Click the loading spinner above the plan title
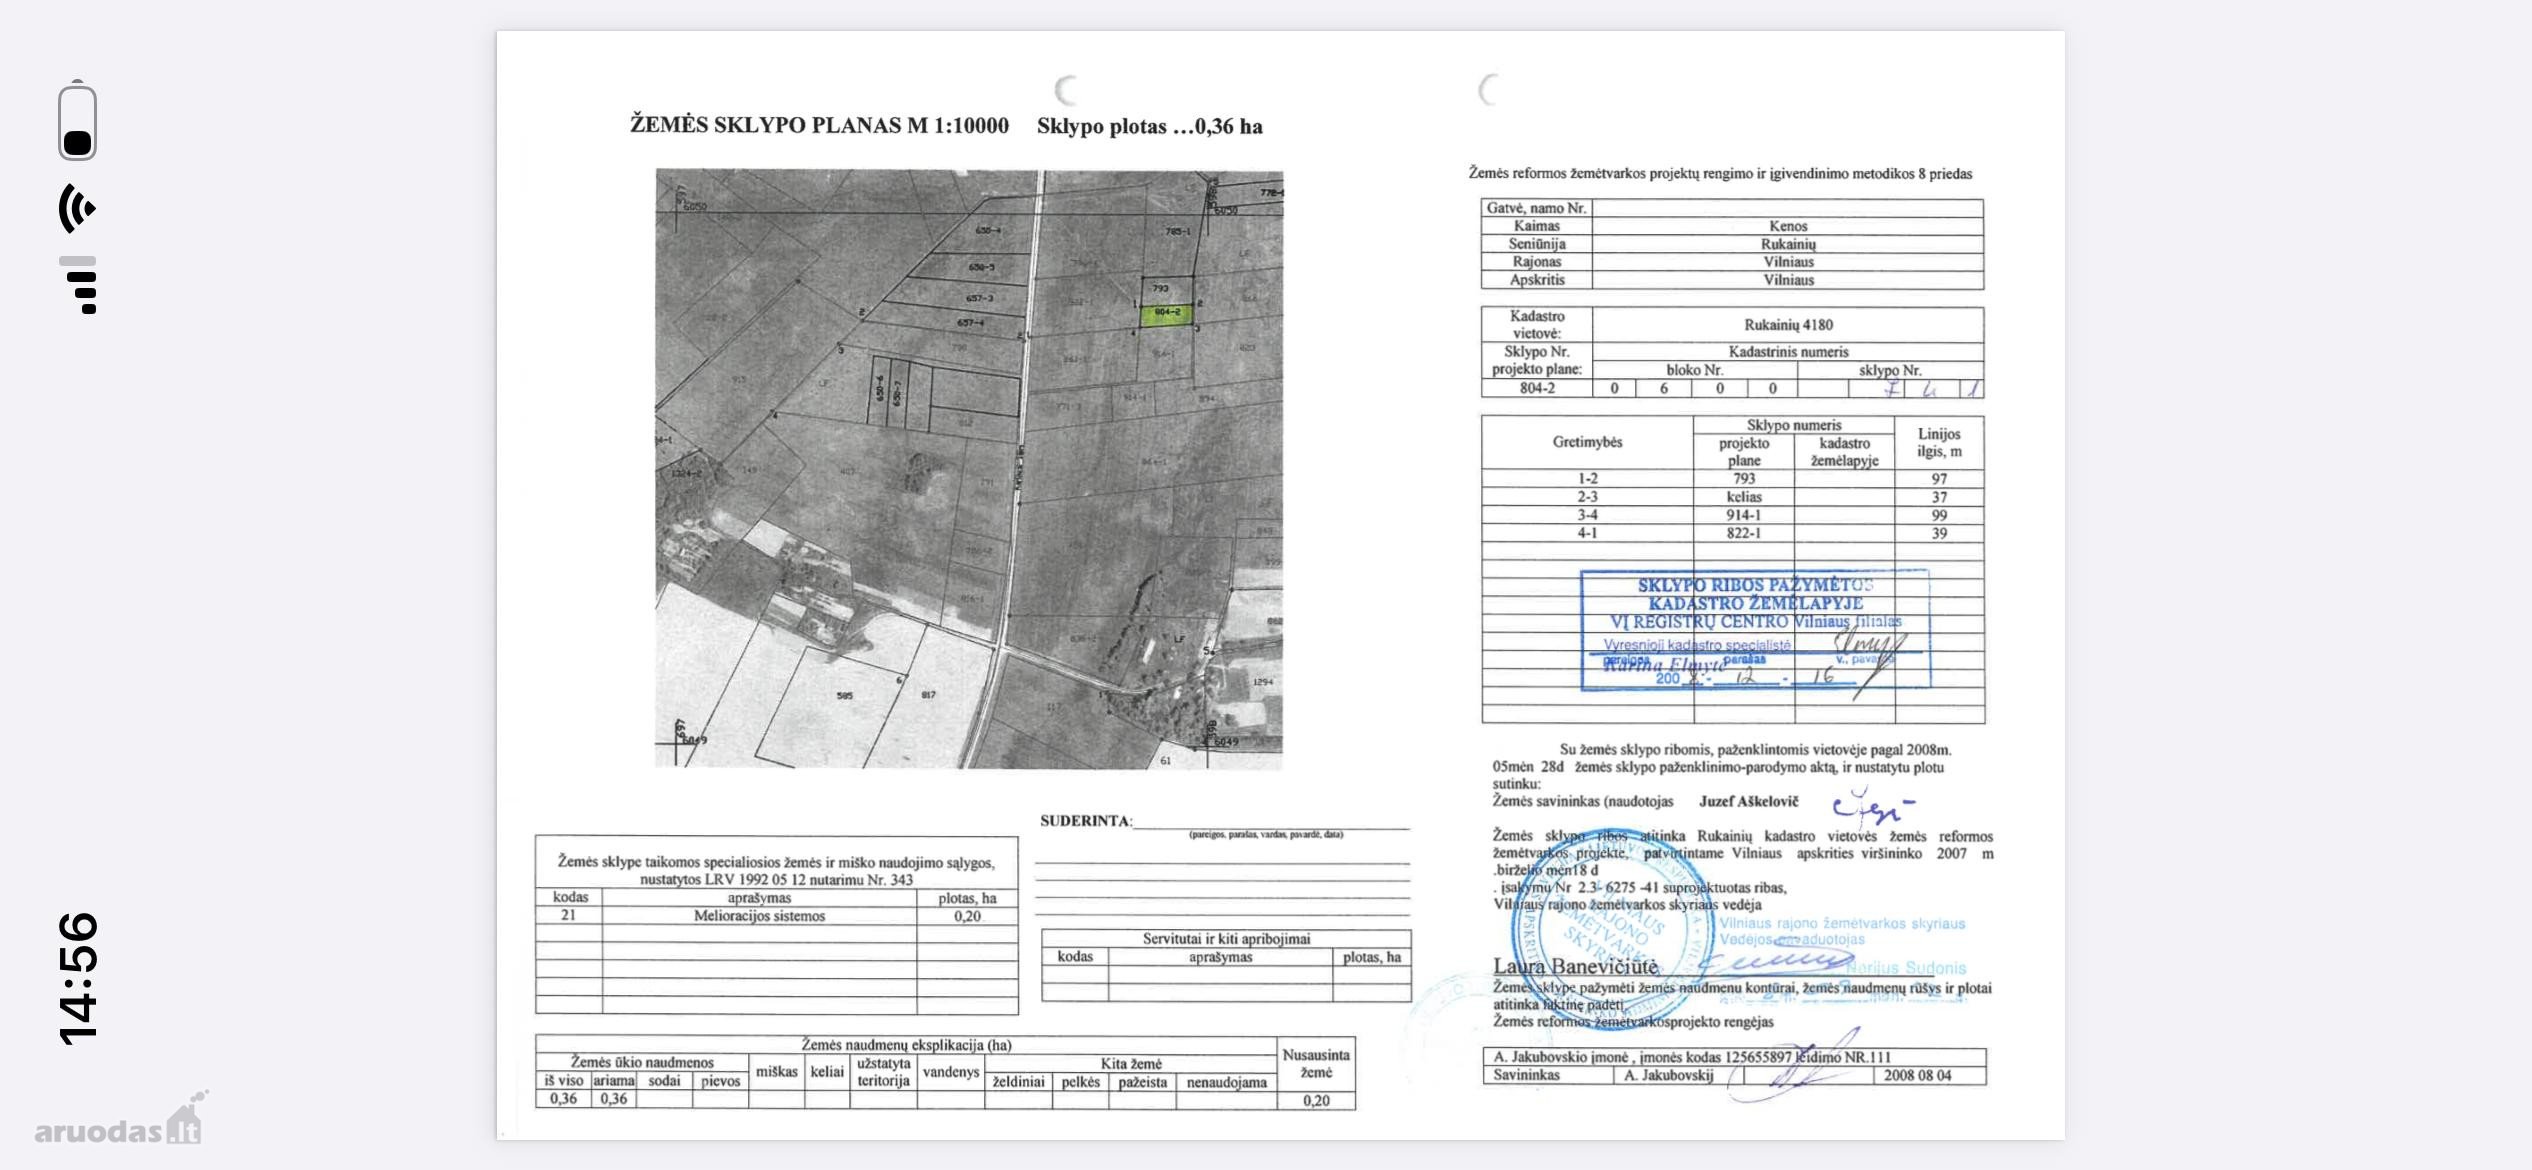The image size is (2532, 1170). tap(1066, 91)
